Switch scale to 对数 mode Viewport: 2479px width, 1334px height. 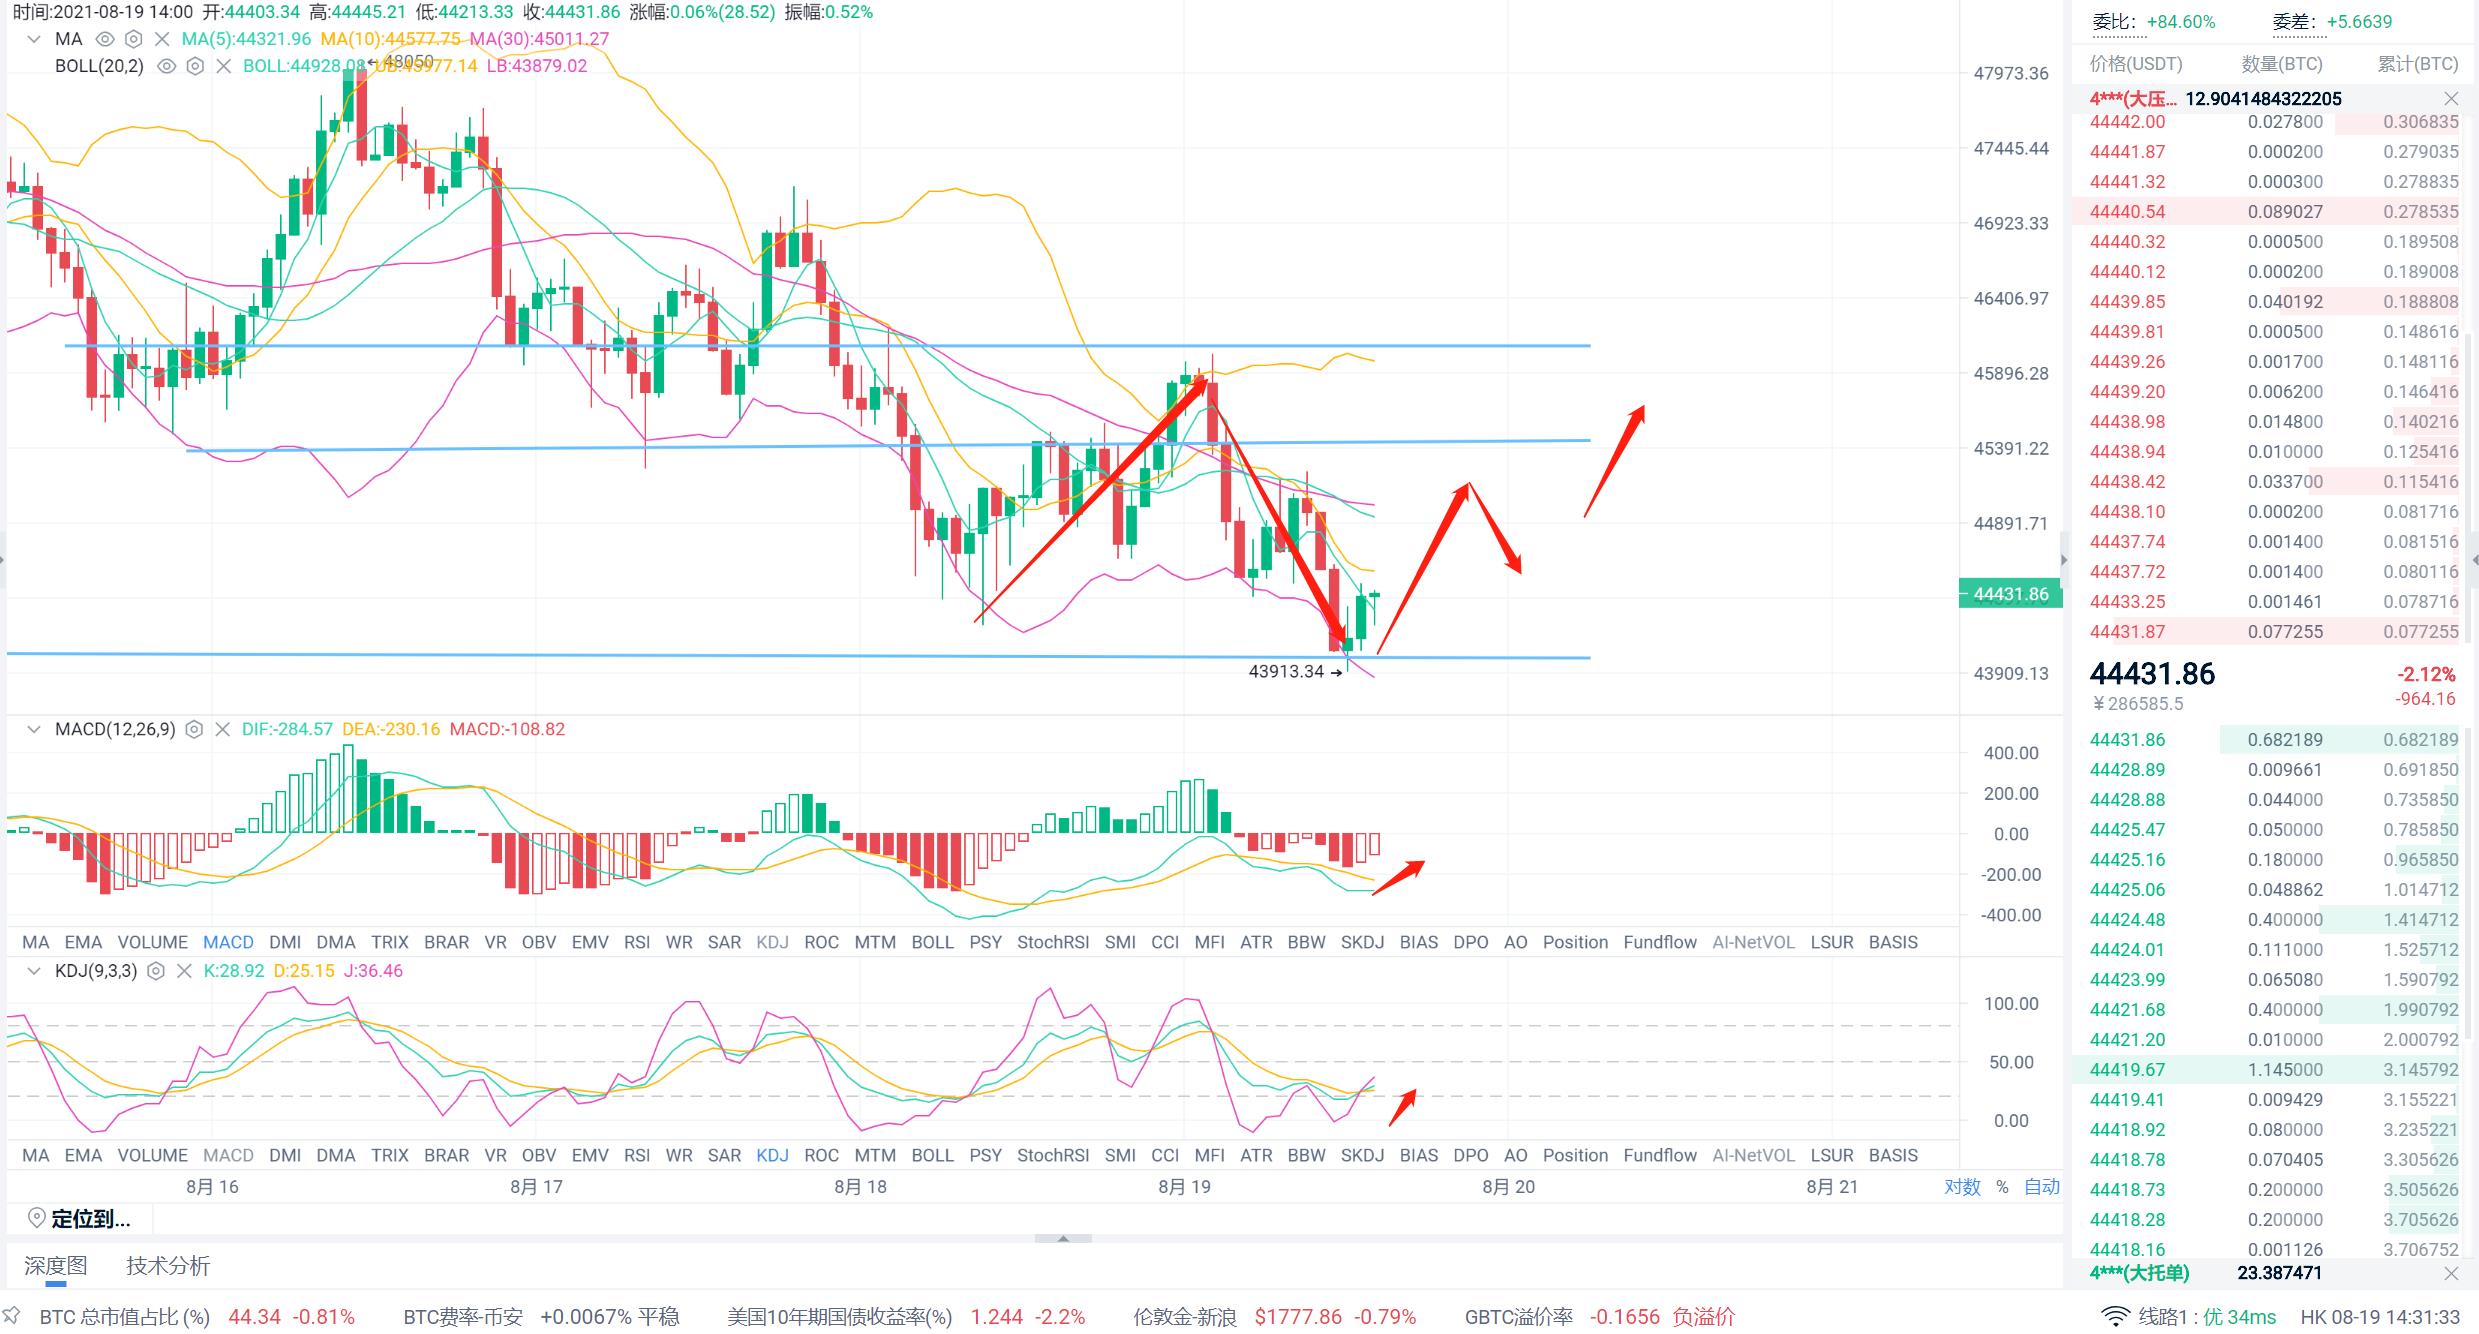click(x=1962, y=1186)
